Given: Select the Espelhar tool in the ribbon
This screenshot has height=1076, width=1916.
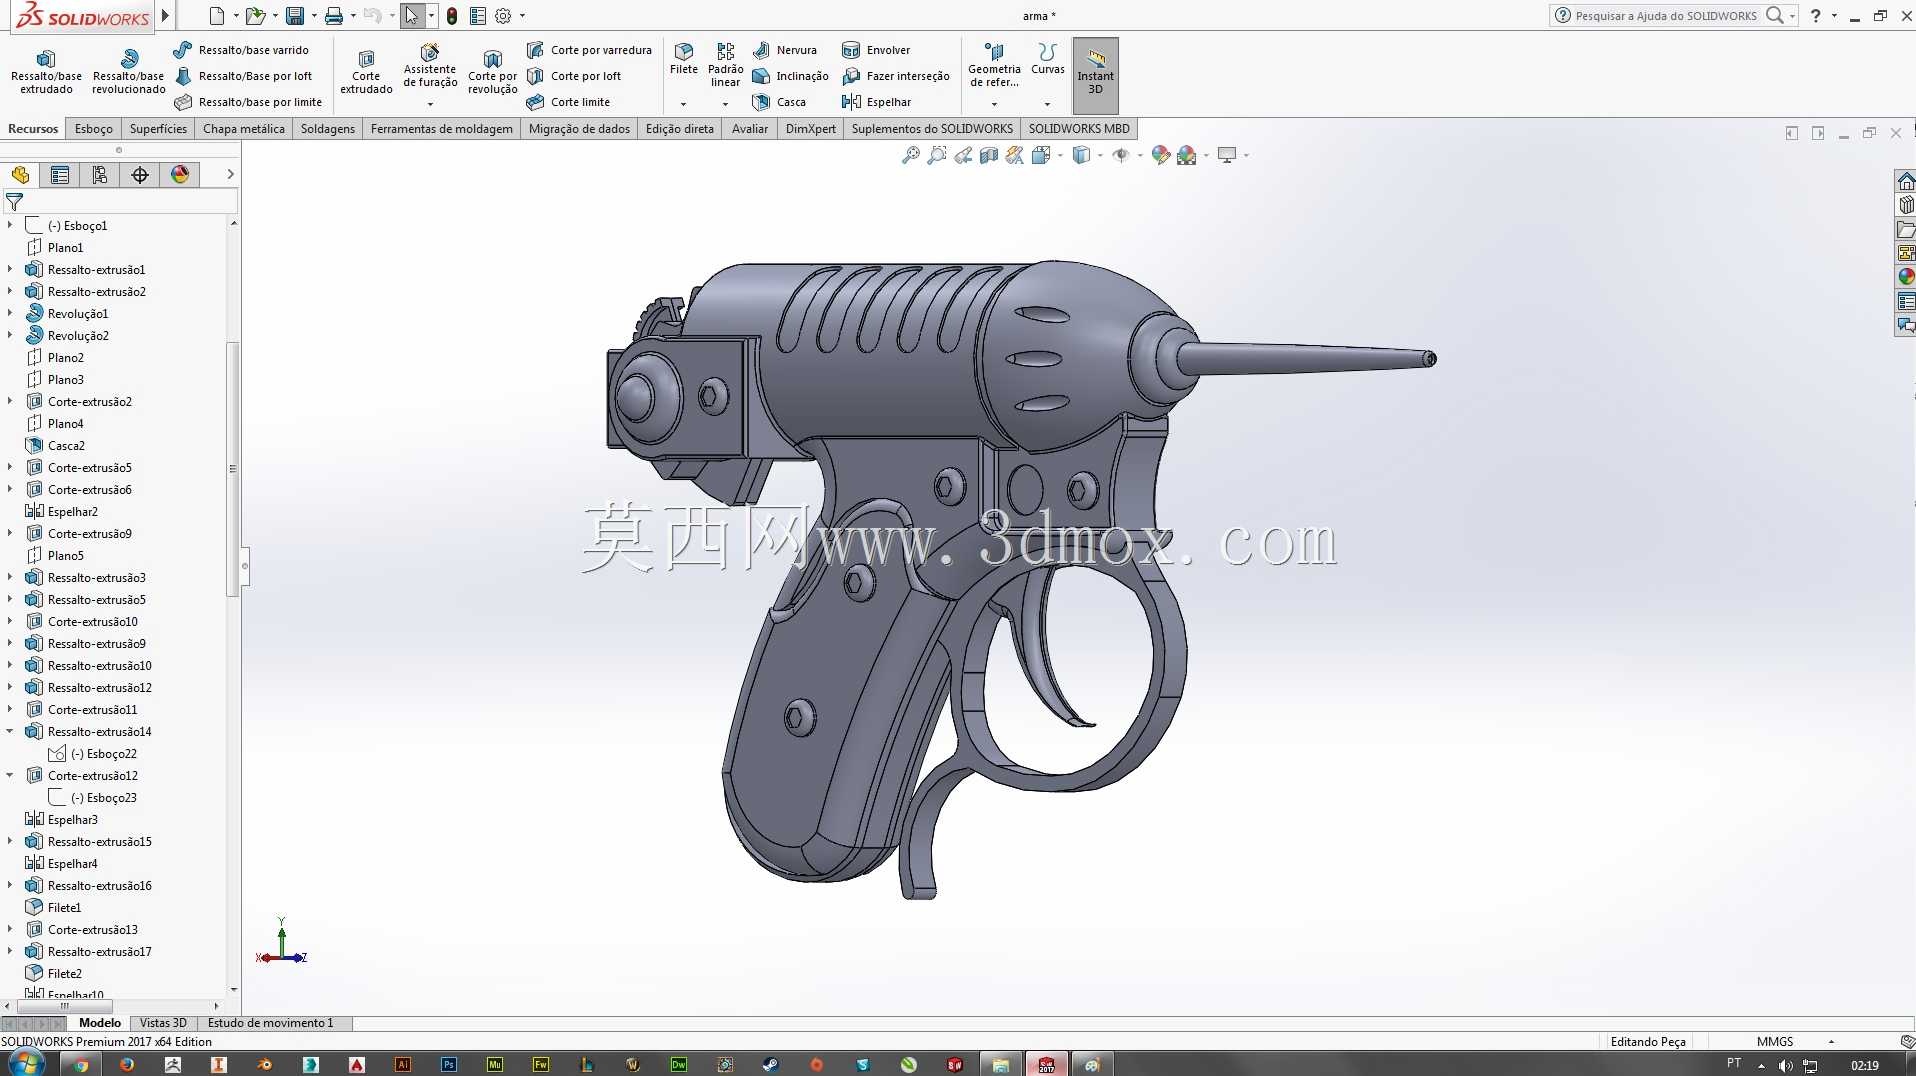Looking at the screenshot, I should (877, 102).
